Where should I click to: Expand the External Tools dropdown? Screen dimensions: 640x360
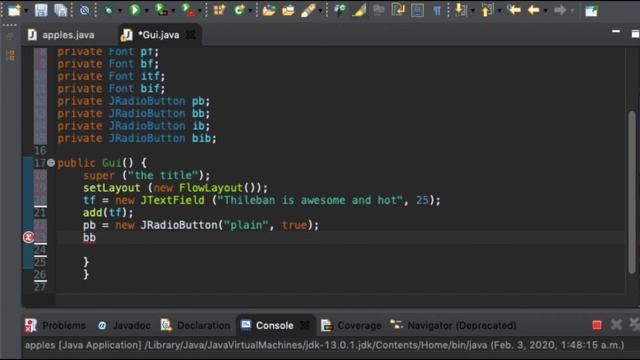pyautogui.click(x=200, y=11)
